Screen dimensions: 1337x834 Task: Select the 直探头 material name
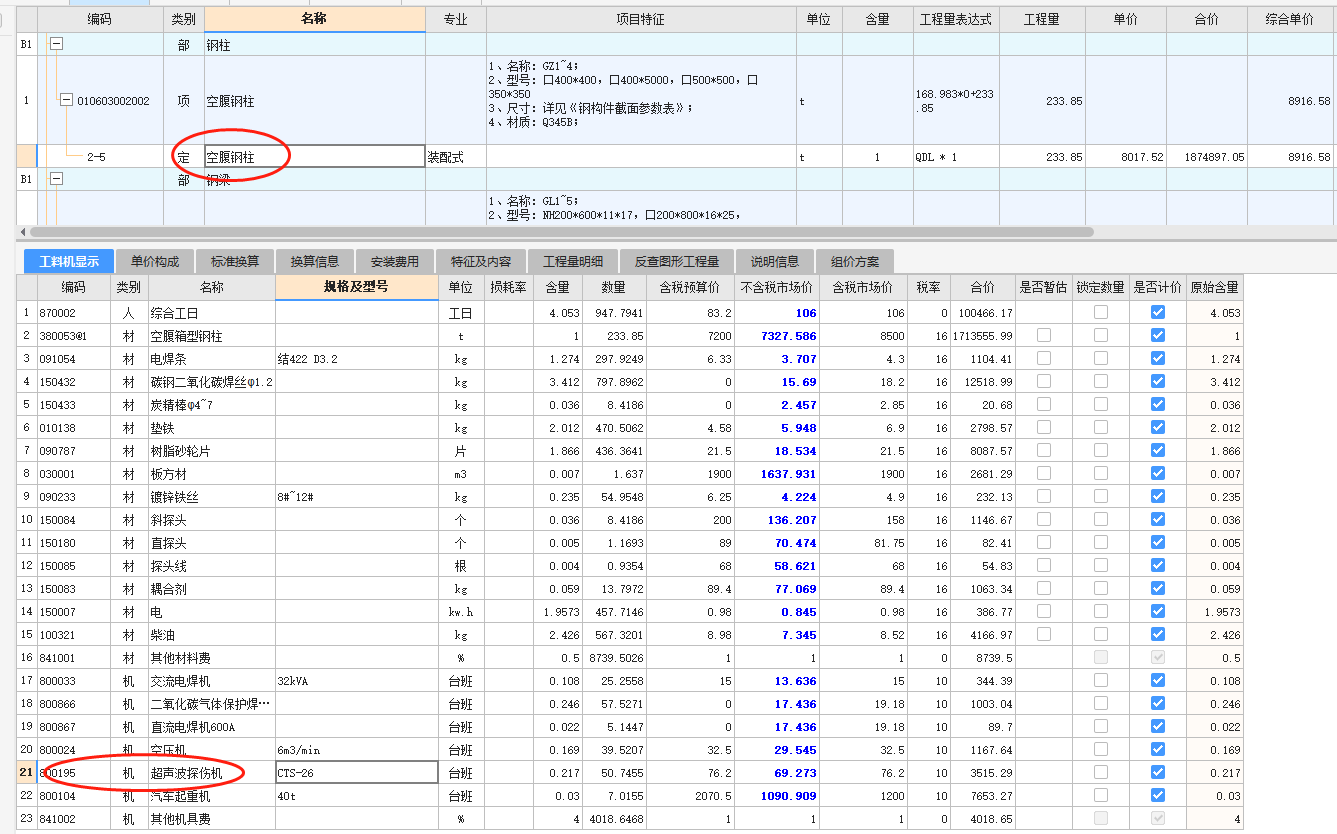[212, 542]
